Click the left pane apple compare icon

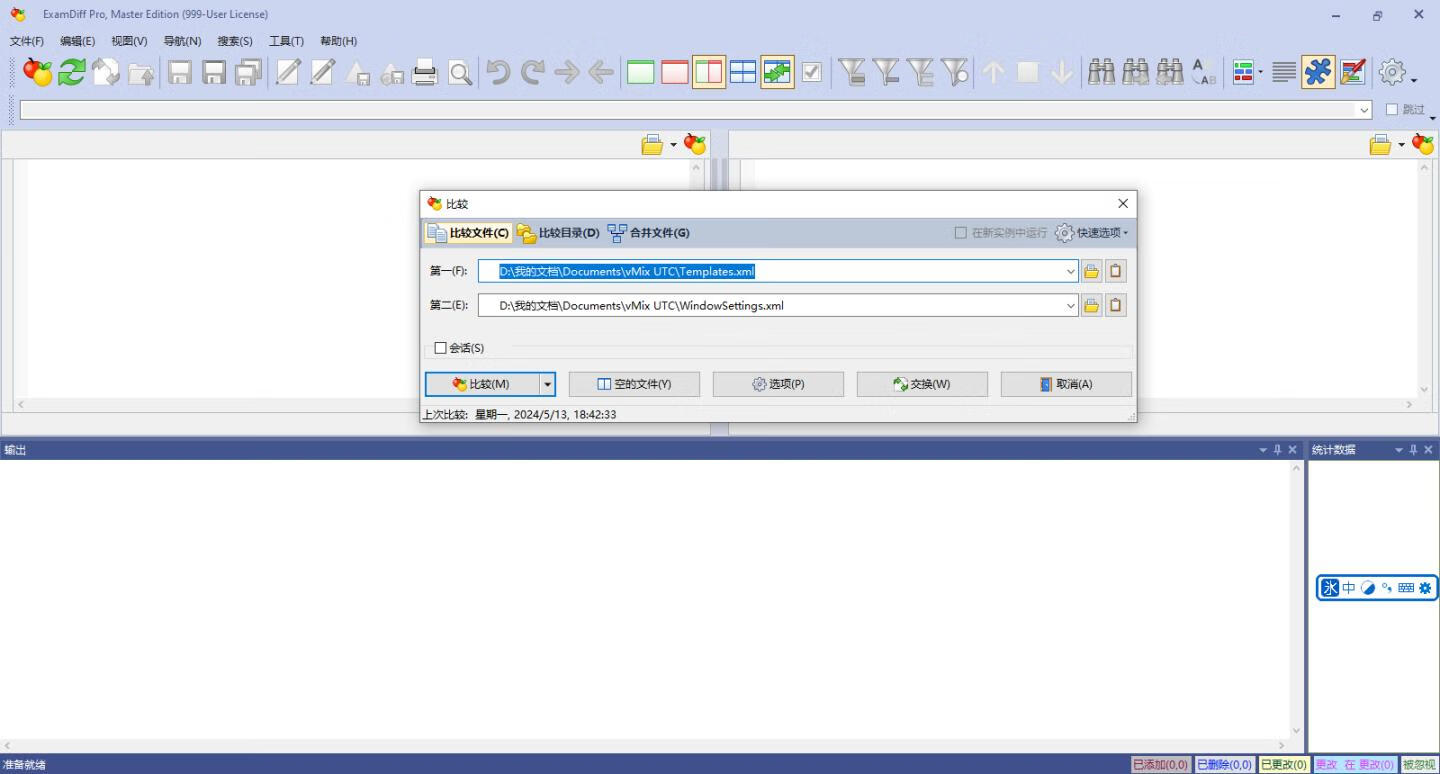[695, 145]
